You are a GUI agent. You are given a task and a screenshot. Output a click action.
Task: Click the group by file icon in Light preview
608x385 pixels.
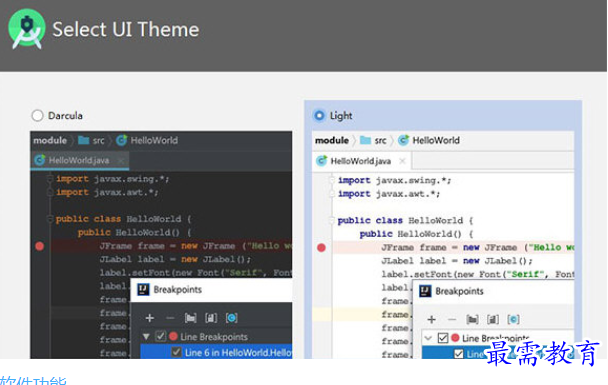point(493,320)
